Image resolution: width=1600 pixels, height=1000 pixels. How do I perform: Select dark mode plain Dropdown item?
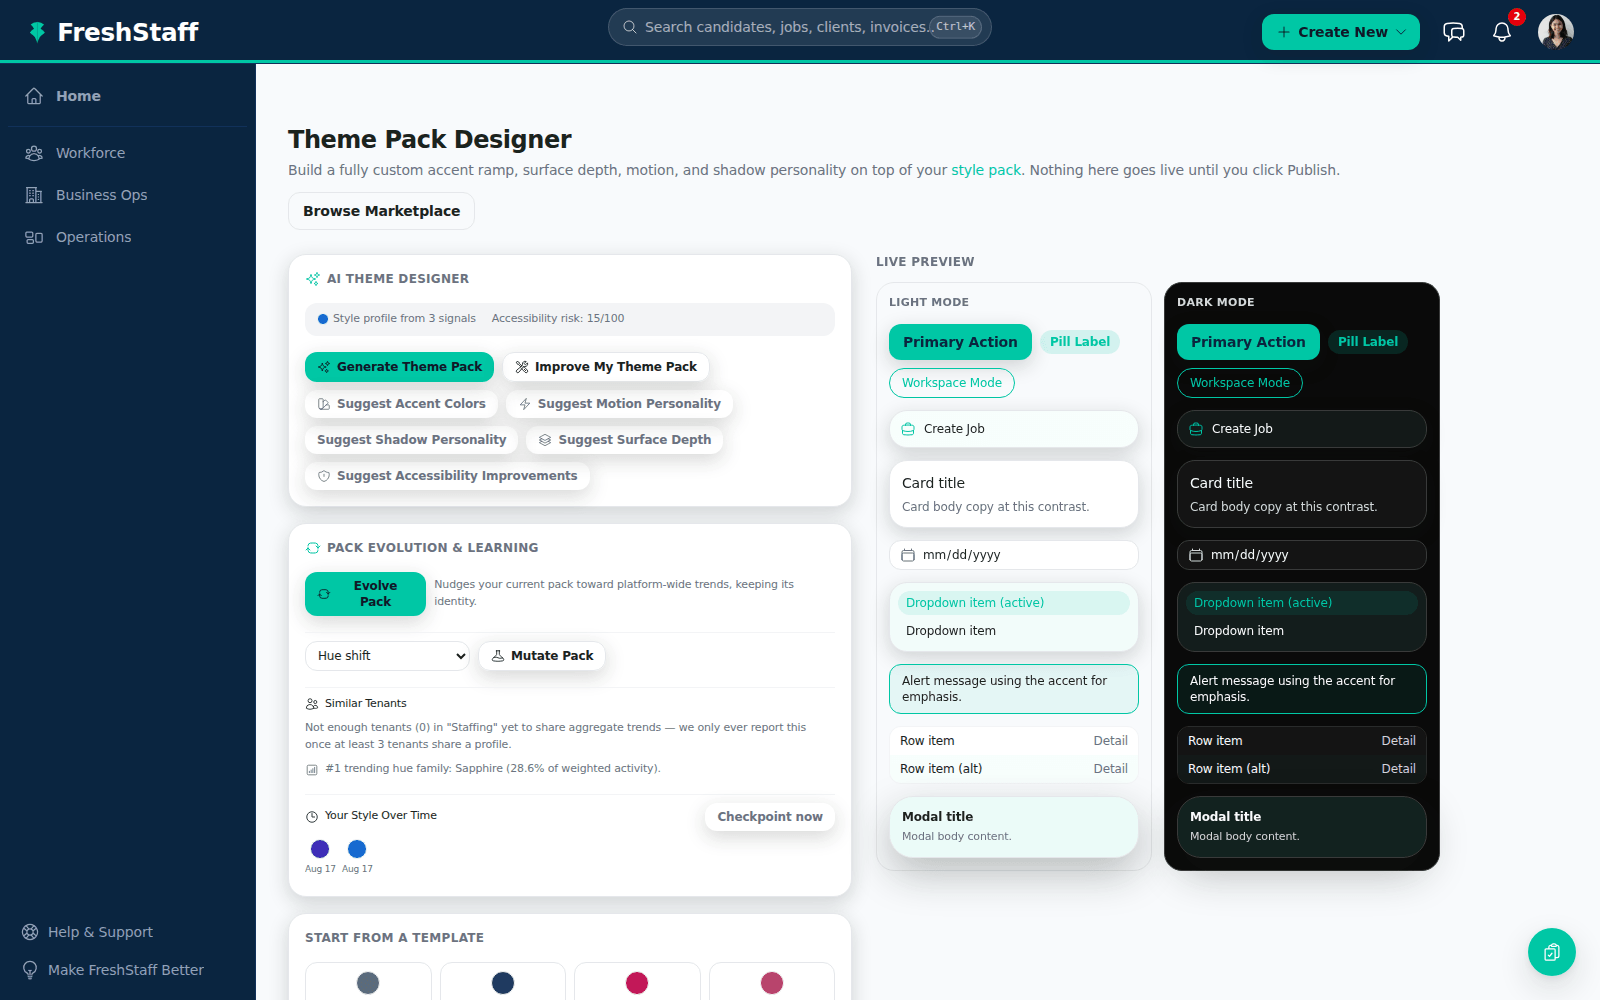click(x=1302, y=631)
